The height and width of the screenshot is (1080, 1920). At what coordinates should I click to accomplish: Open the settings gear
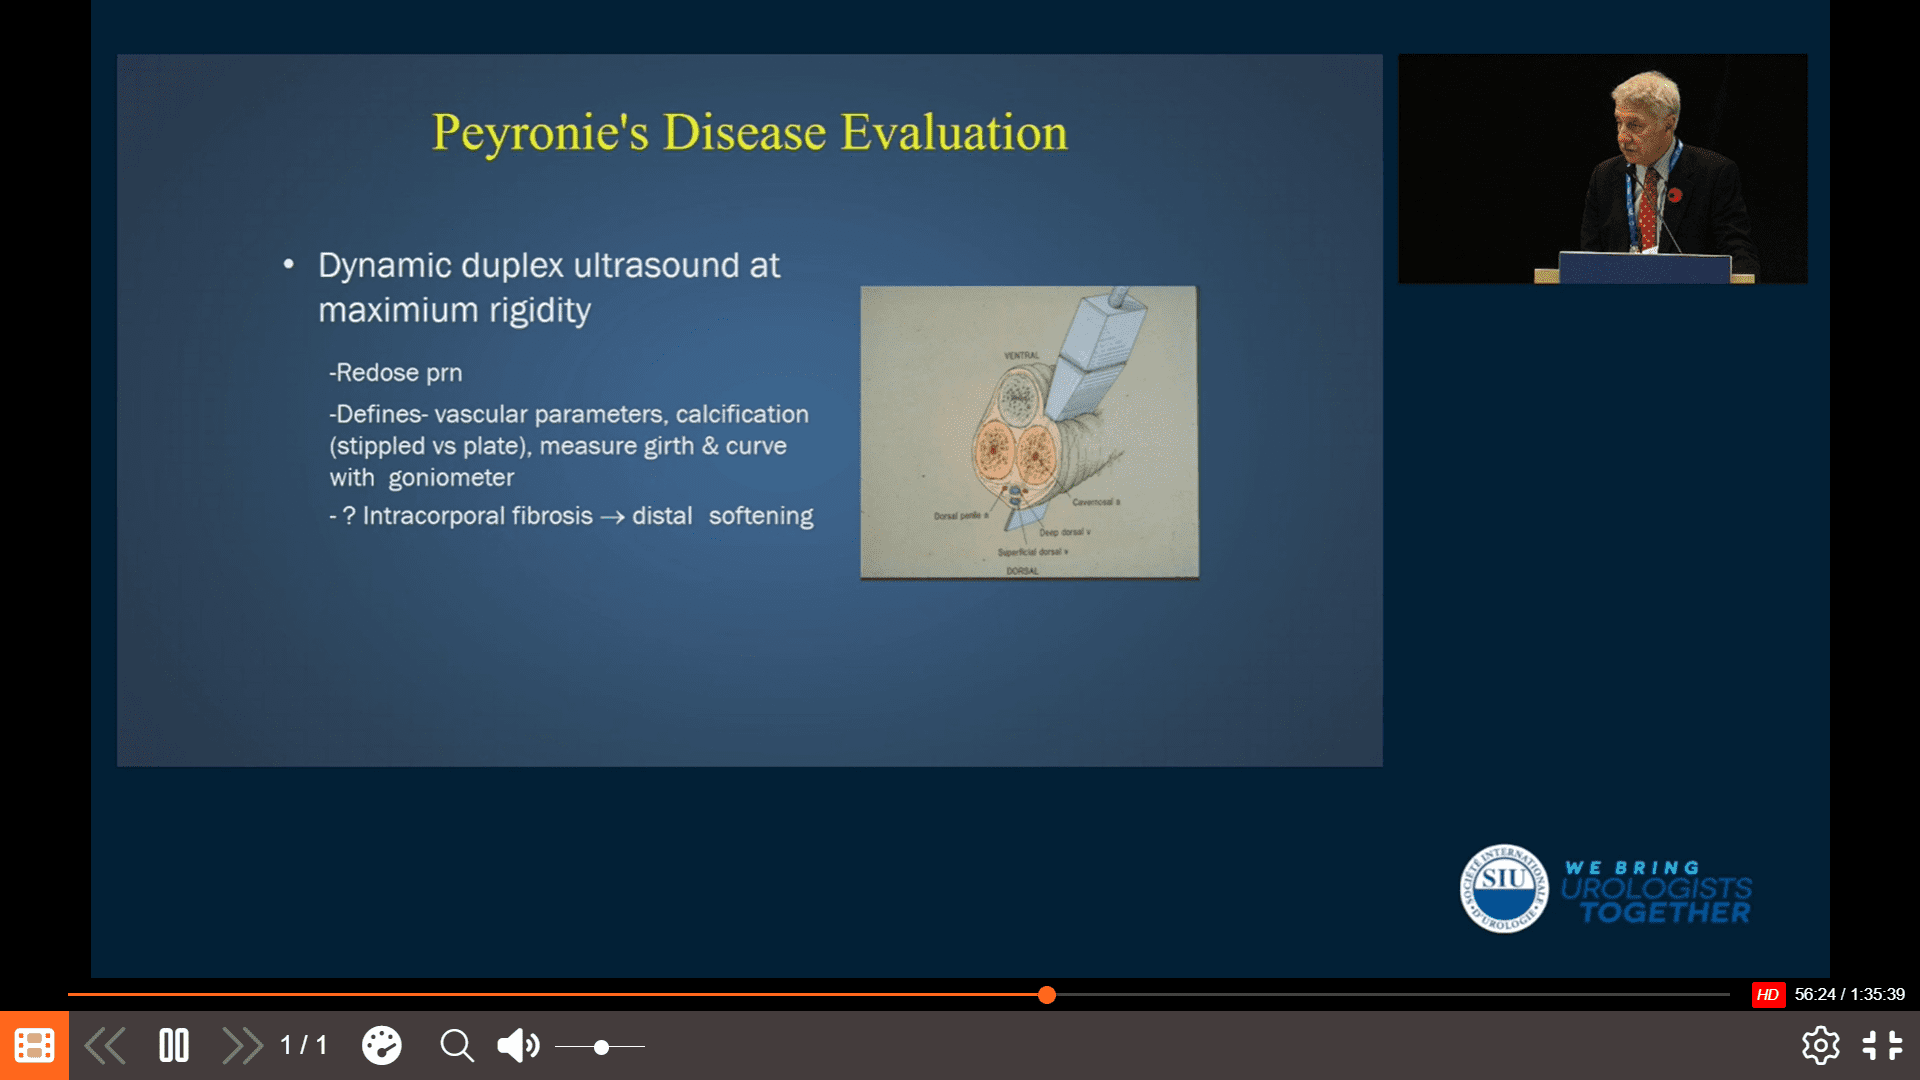click(x=1820, y=1046)
